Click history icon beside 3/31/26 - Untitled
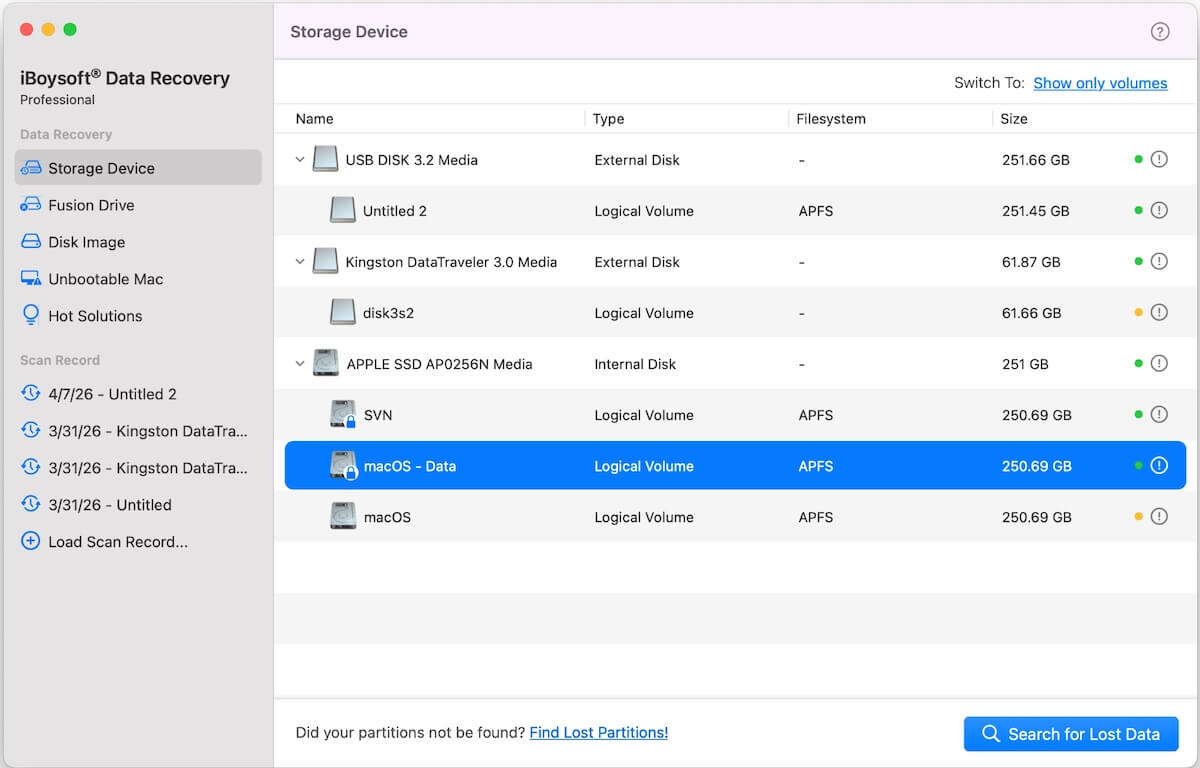Image resolution: width=1200 pixels, height=768 pixels. click(x=31, y=505)
